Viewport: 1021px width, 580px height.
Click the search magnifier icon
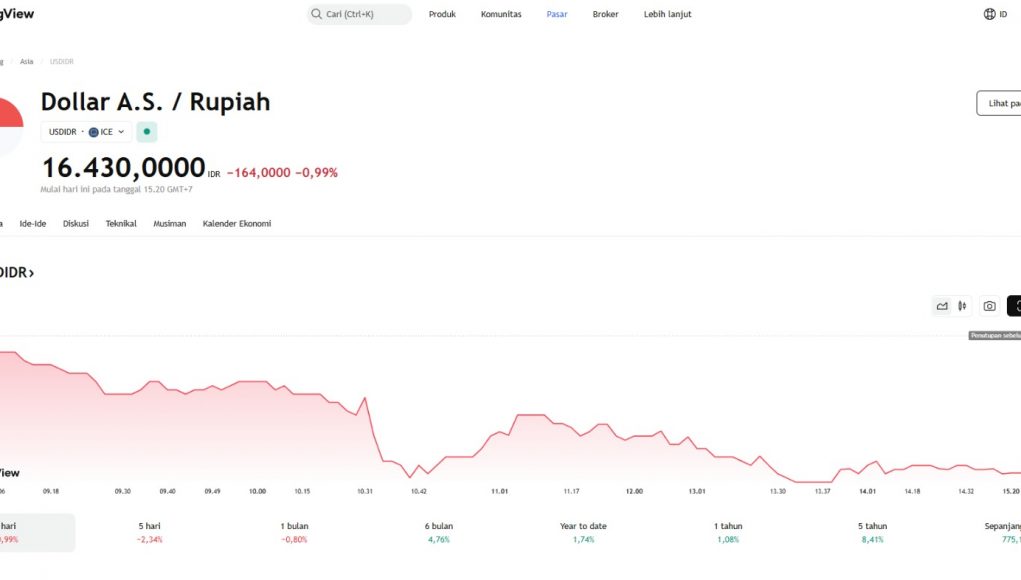tap(316, 14)
